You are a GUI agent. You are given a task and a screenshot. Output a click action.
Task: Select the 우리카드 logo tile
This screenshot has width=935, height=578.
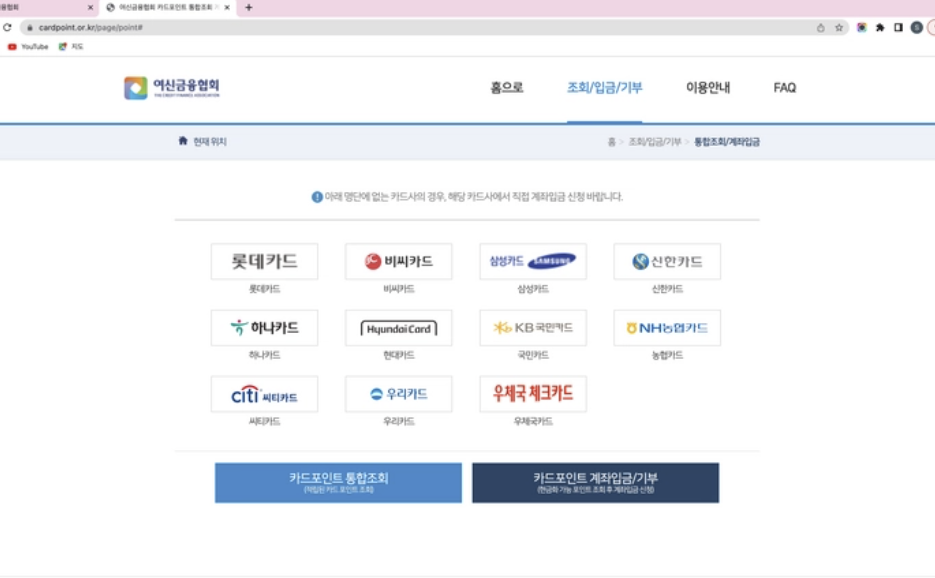click(x=398, y=394)
